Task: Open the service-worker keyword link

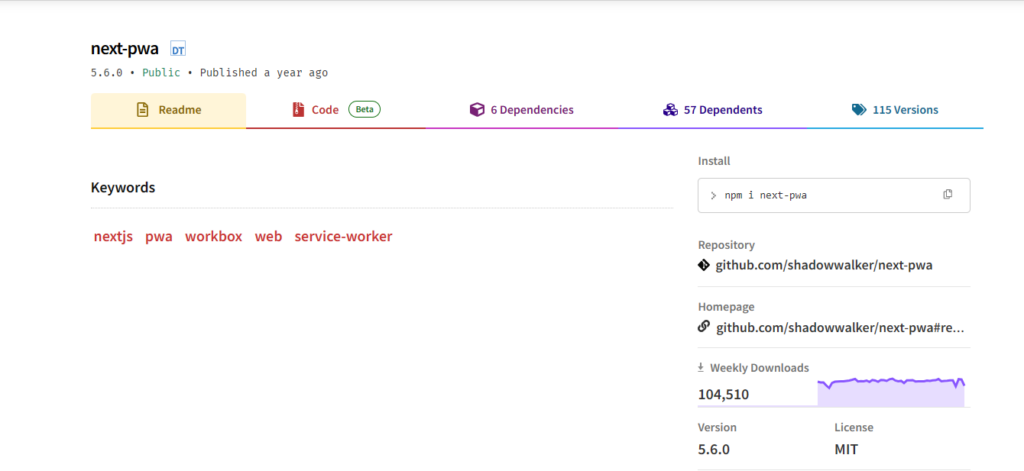Action: [x=344, y=236]
